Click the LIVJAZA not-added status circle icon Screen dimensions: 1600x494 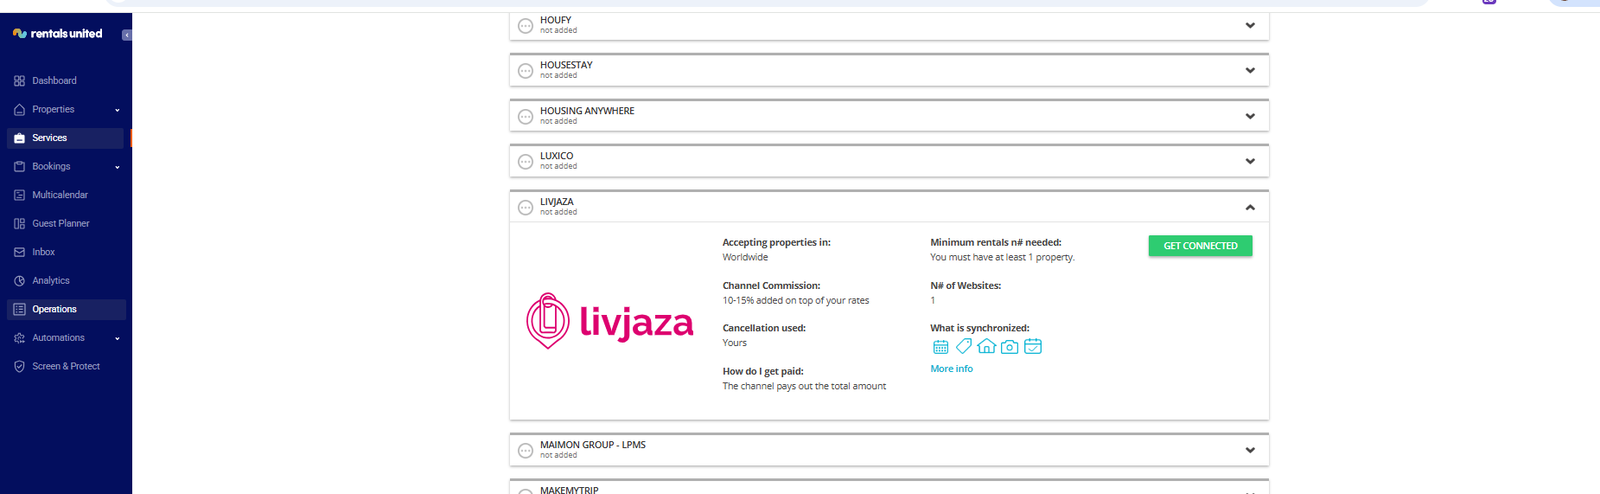(x=525, y=207)
